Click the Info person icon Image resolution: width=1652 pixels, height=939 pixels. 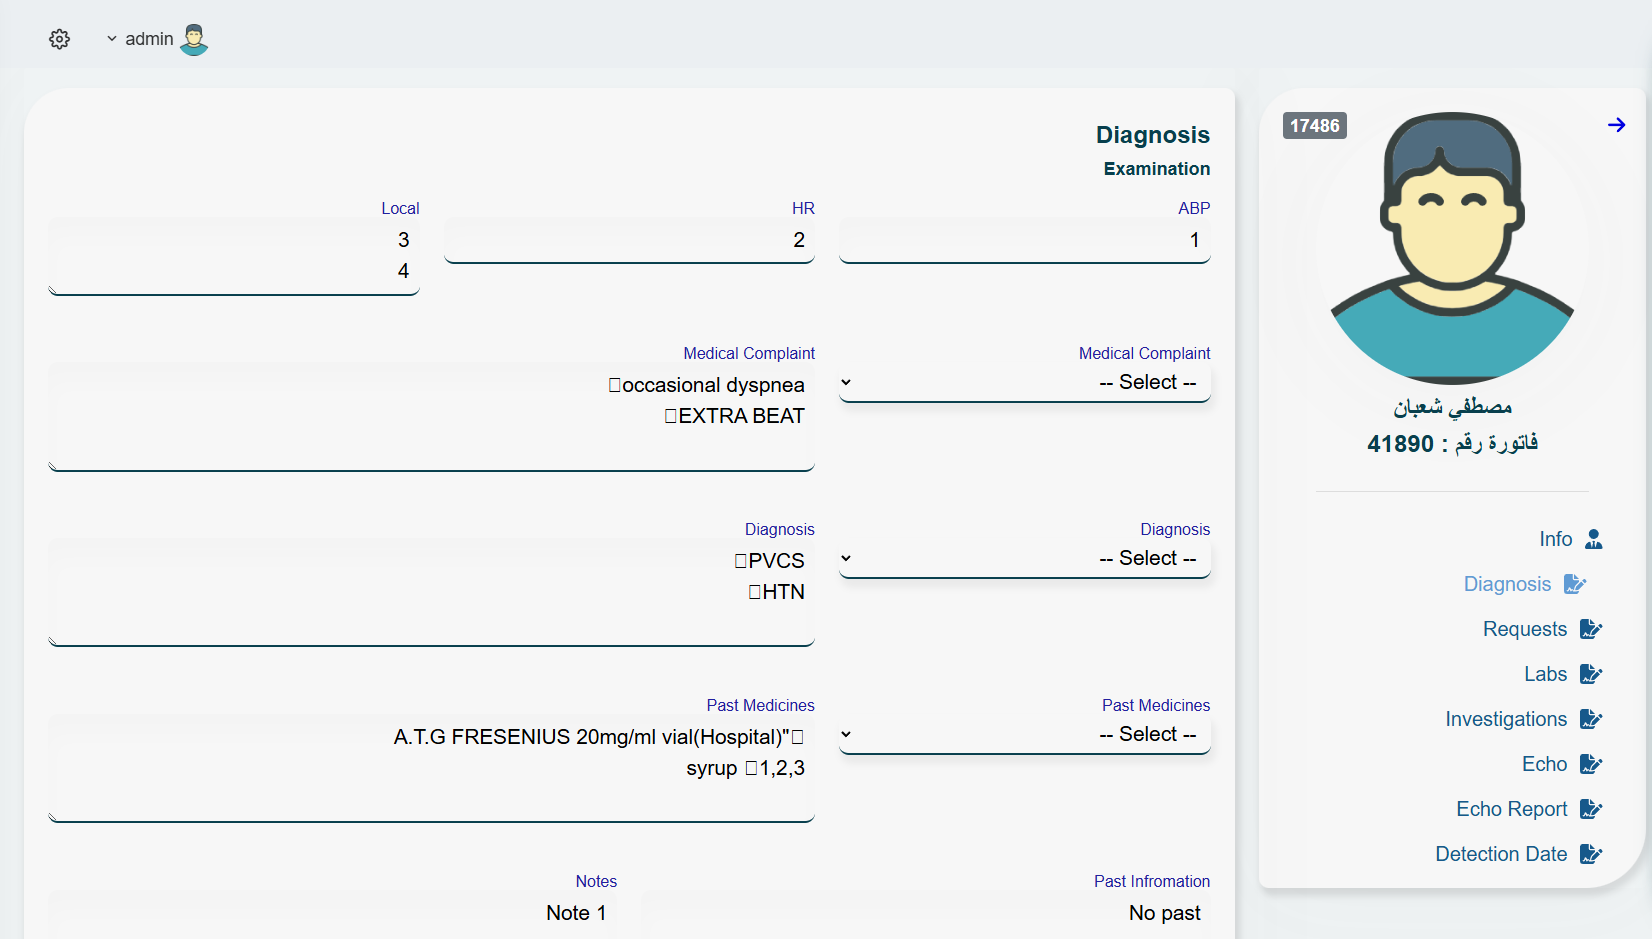coord(1593,539)
